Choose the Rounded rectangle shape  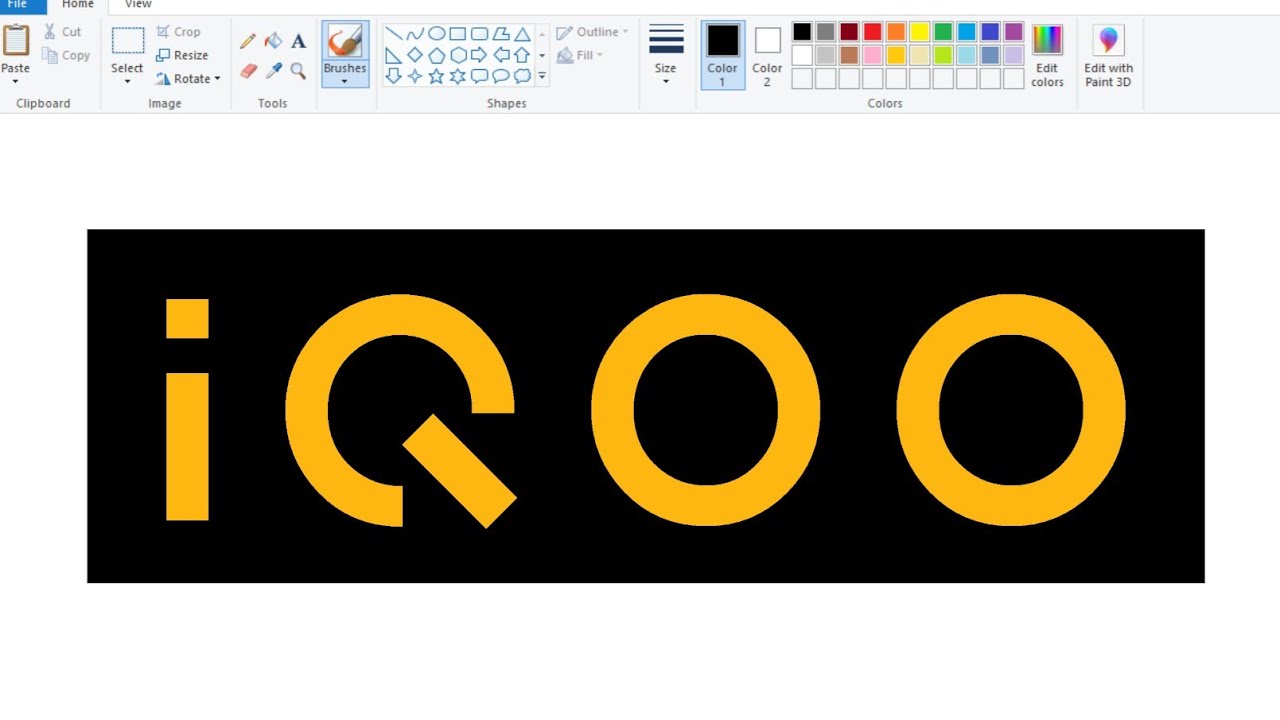(x=479, y=33)
